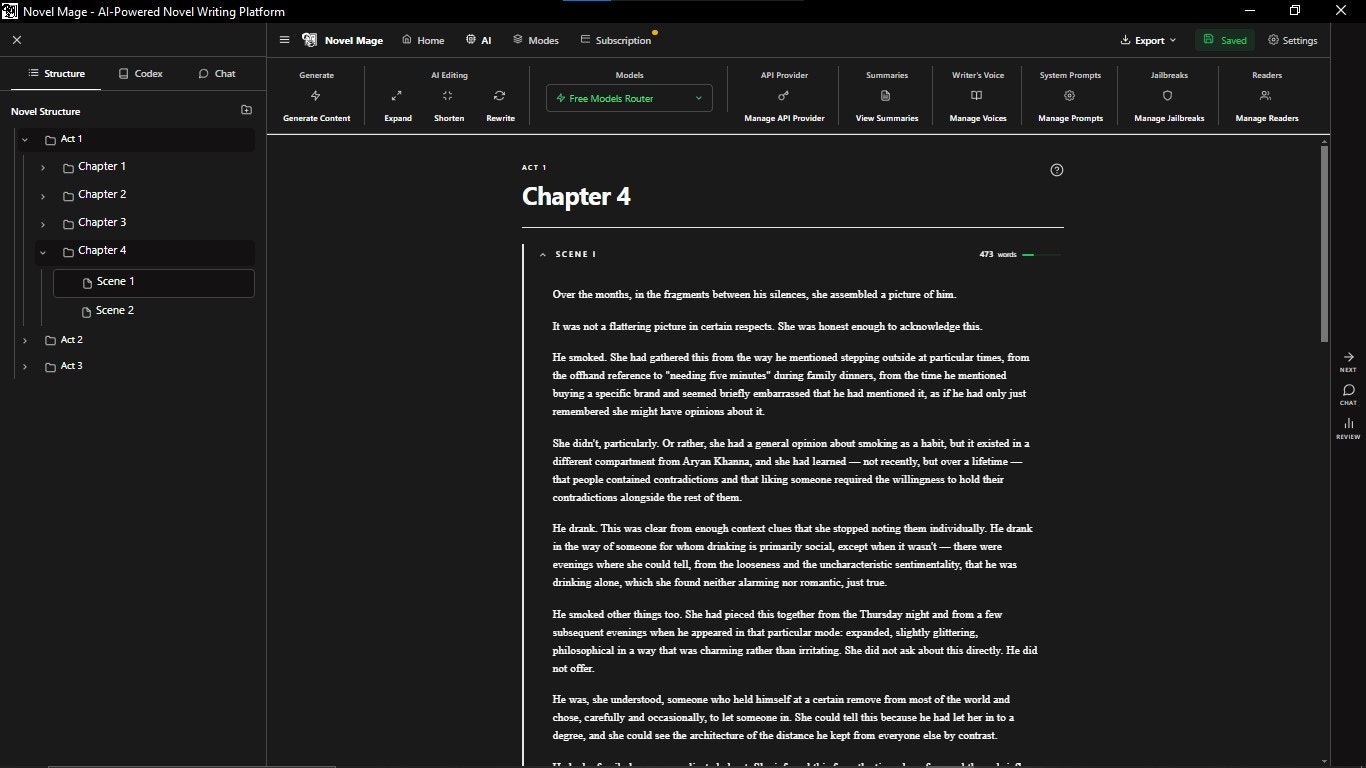Click the Chapter 1 folder icon
1366x768 pixels.
[x=68, y=168]
